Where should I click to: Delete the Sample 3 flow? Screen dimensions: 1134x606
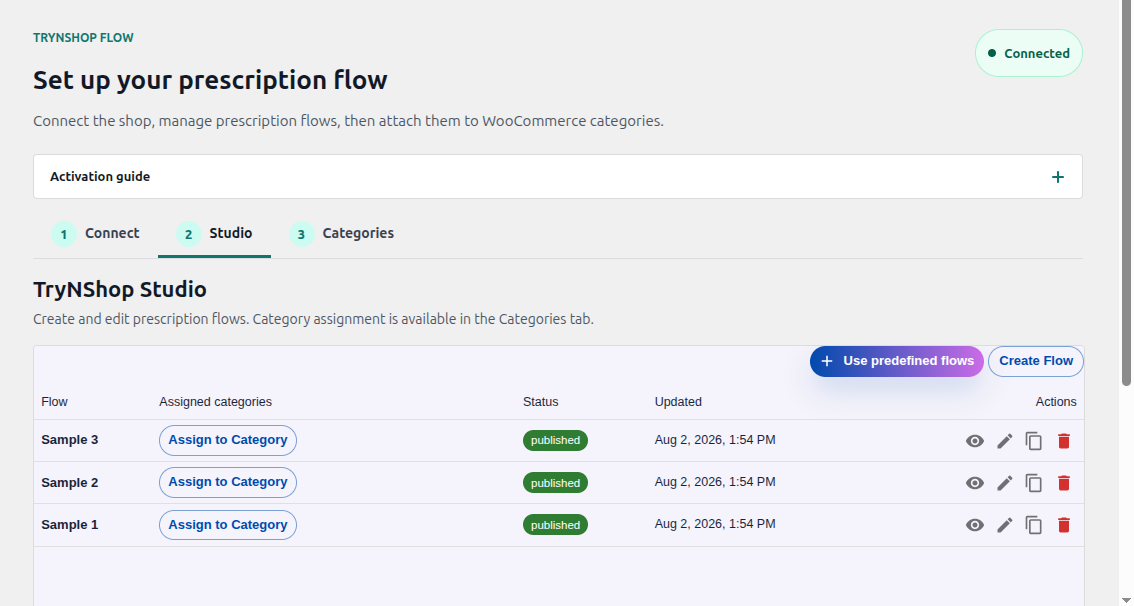tap(1064, 441)
